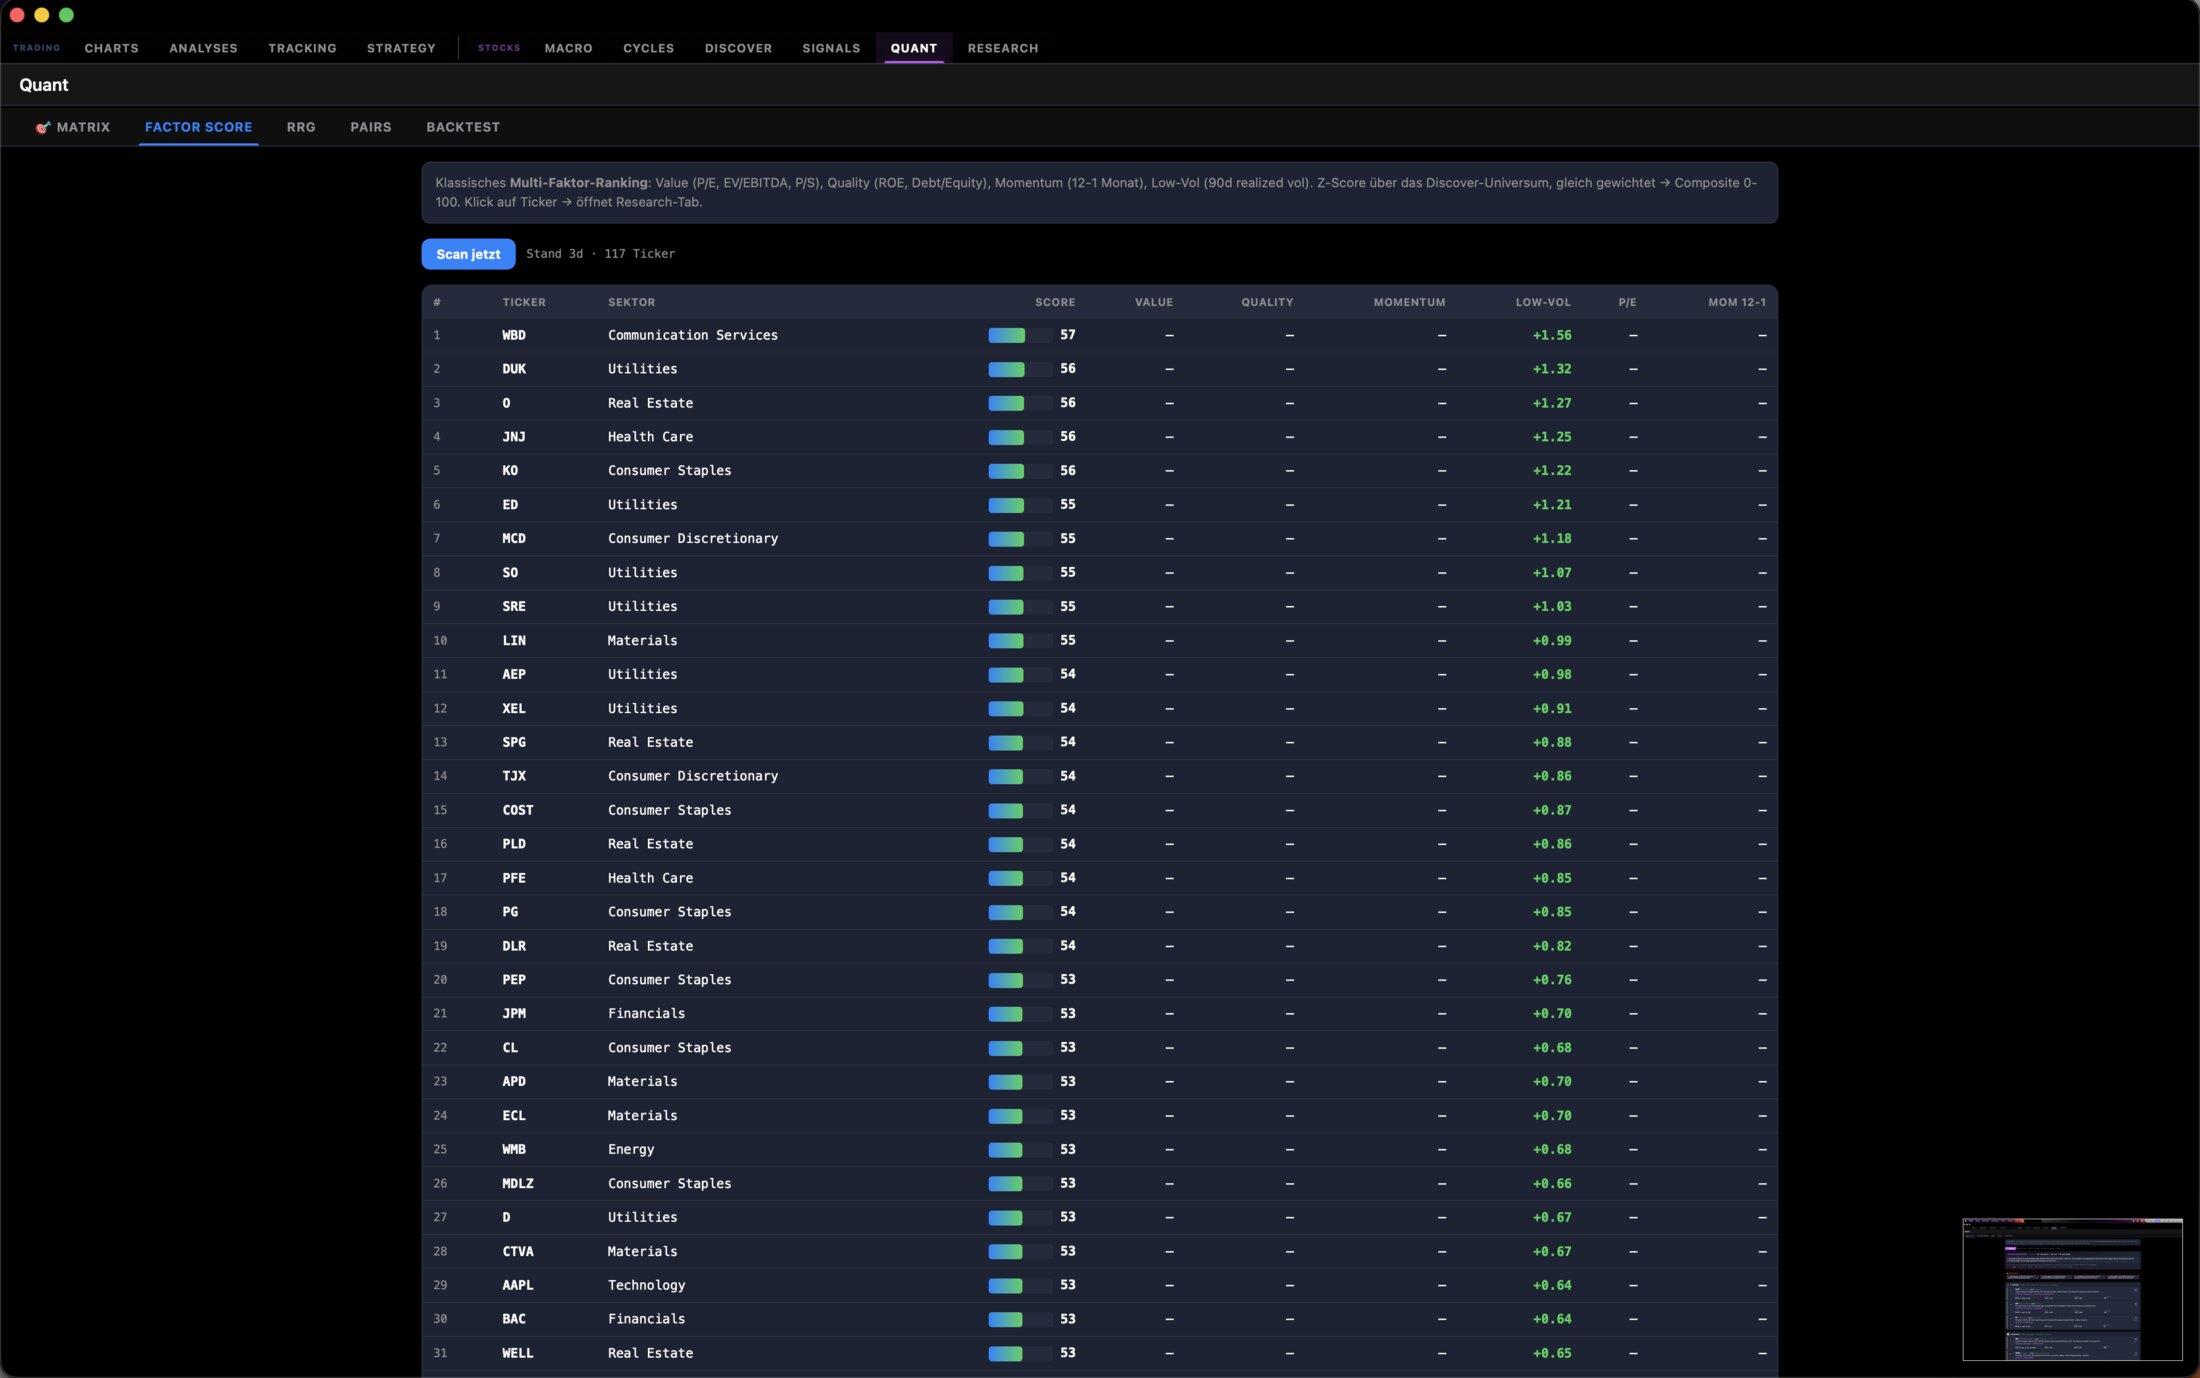Click score value 57 in WBD row
Screen dimensions: 2200x1378
[x=1068, y=335]
